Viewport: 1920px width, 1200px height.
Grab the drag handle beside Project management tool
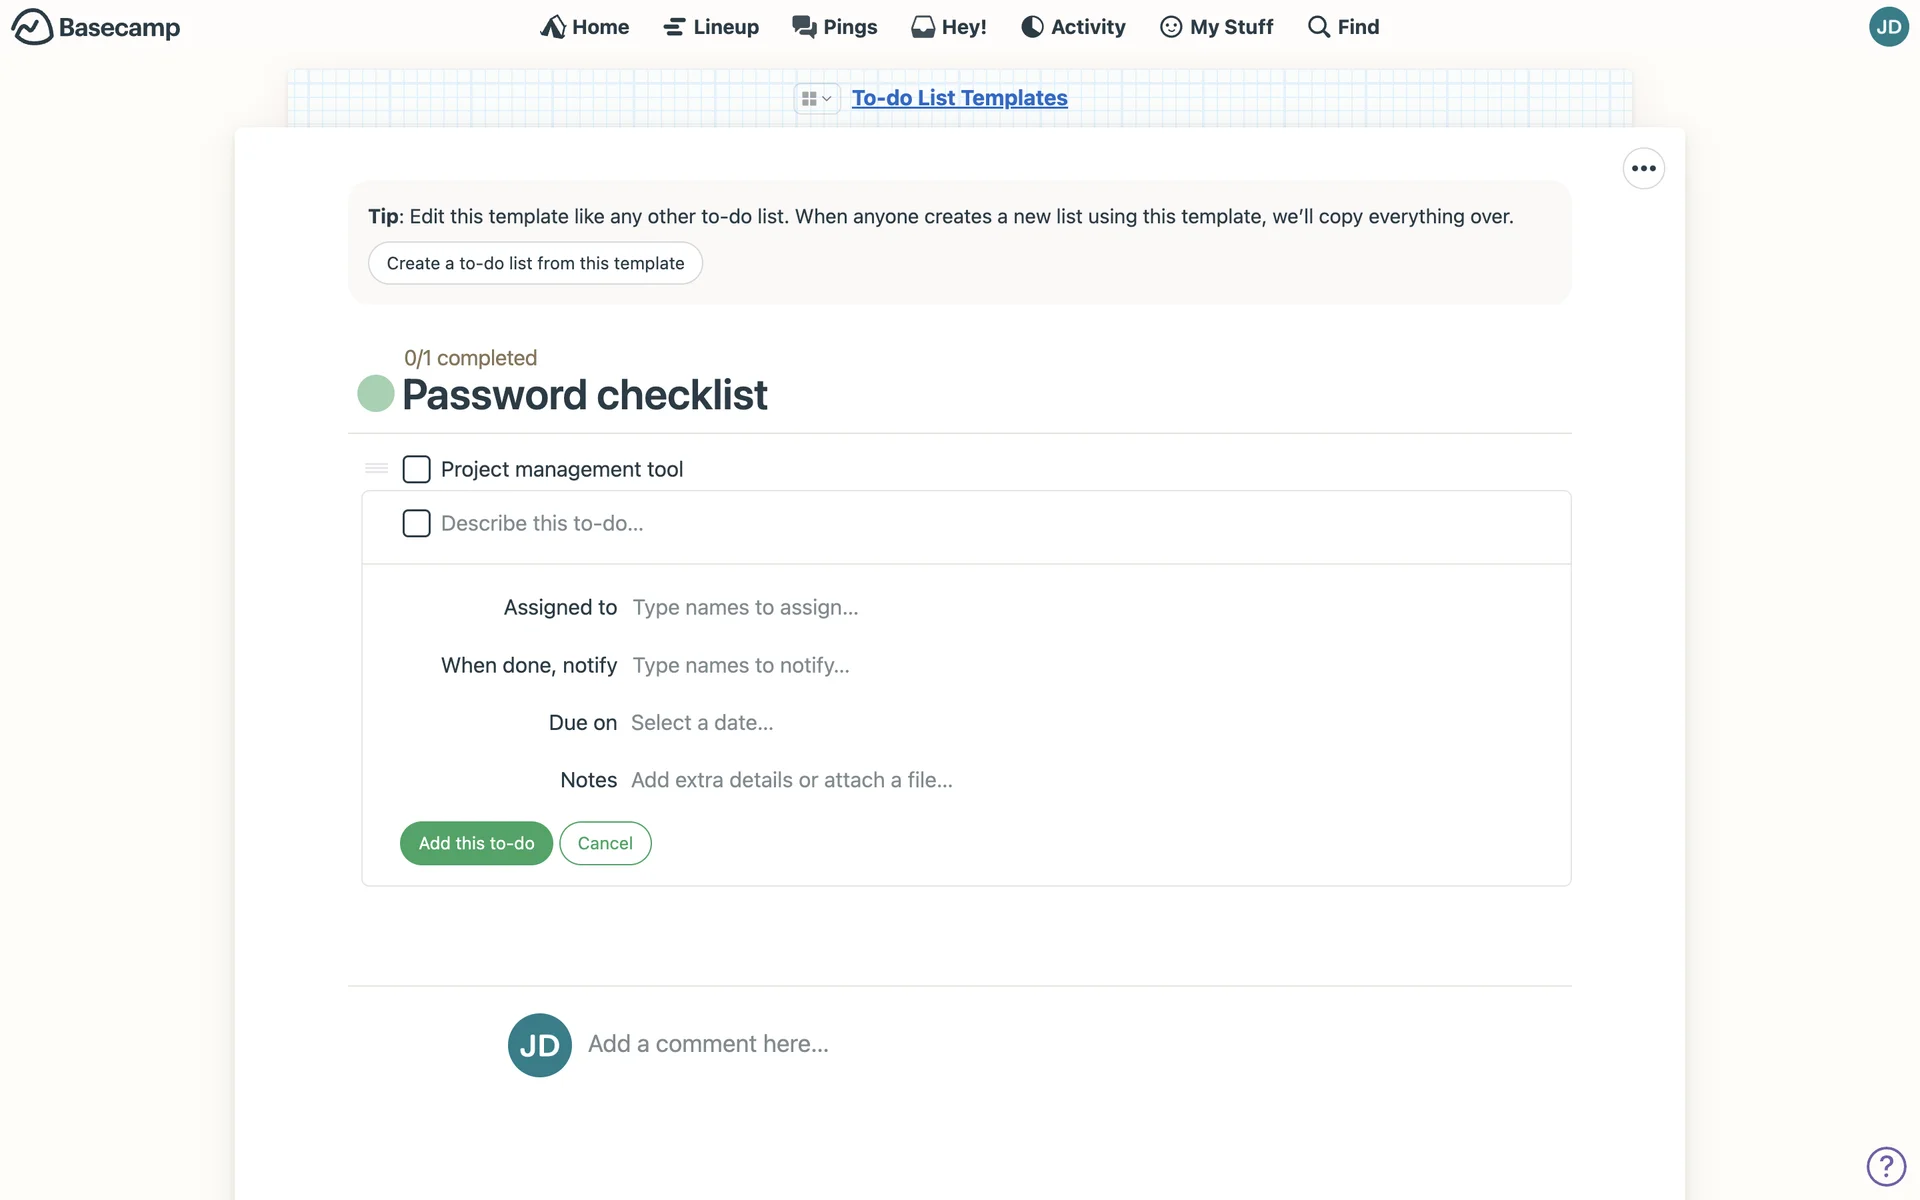(376, 468)
